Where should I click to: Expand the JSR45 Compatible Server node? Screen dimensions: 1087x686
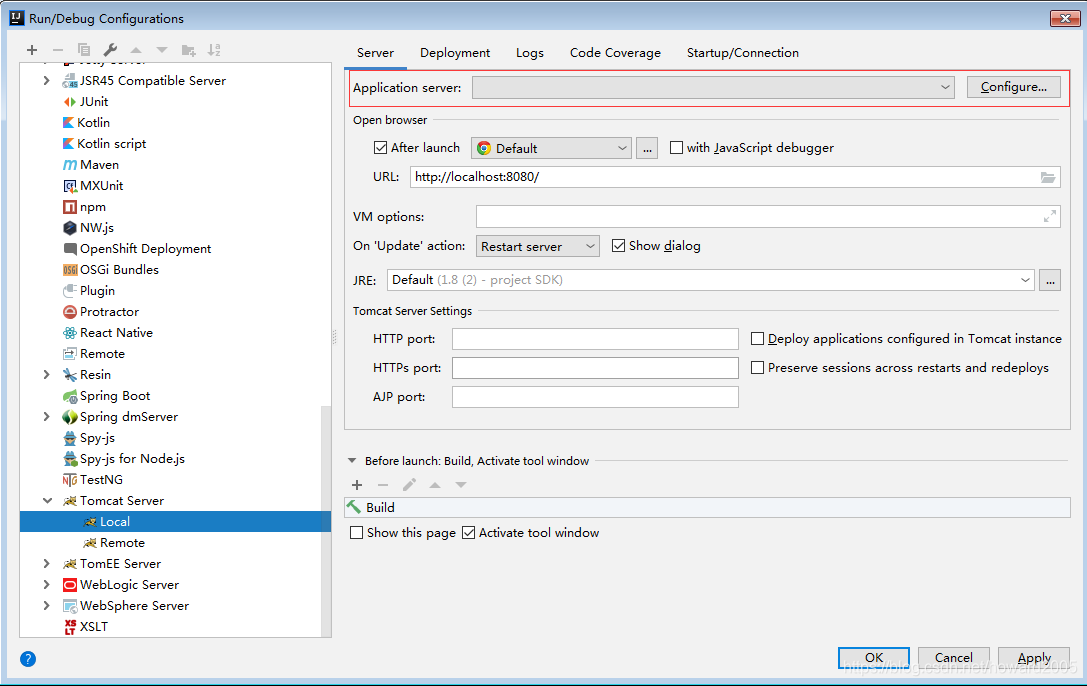click(x=46, y=81)
